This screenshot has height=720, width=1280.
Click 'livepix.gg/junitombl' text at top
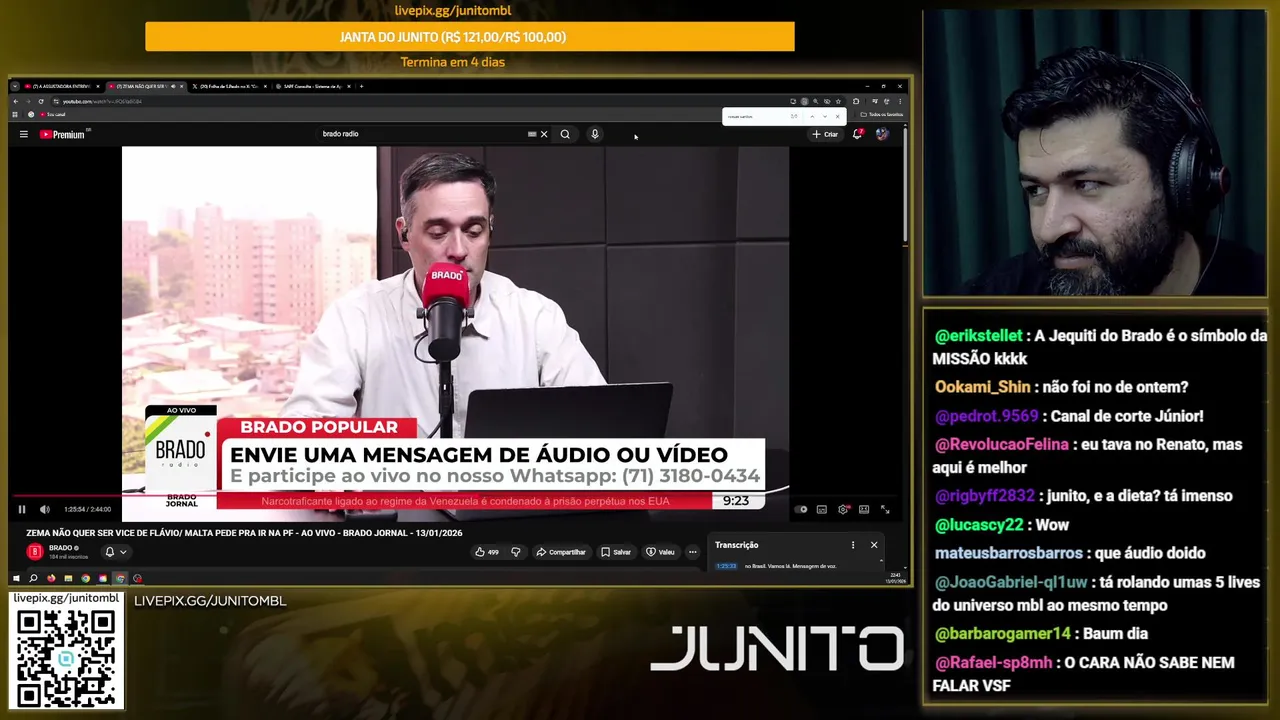453,11
